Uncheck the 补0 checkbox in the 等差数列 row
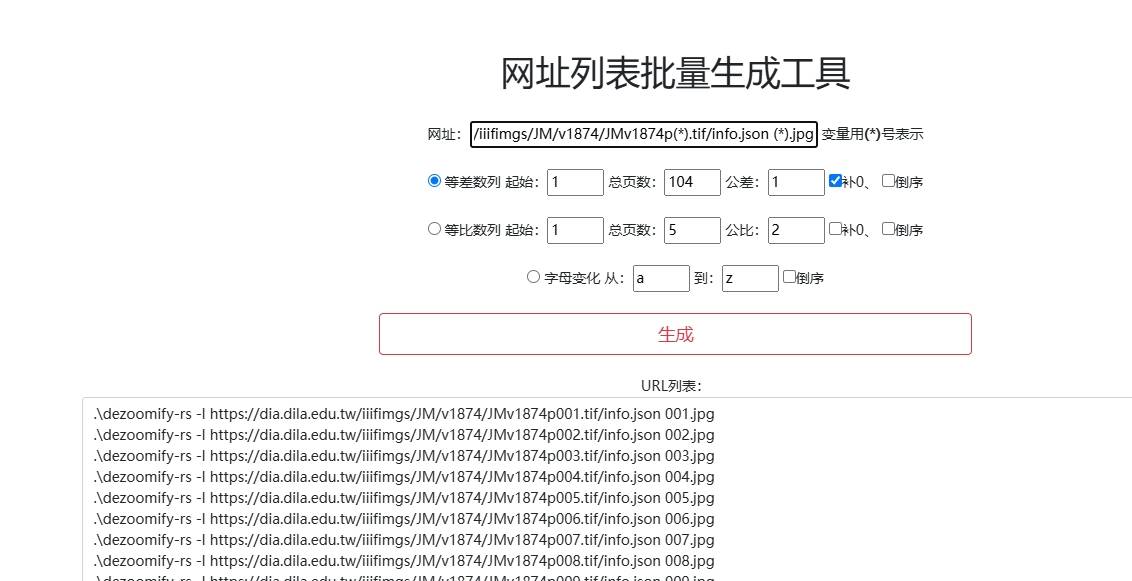This screenshot has height=581, width=1132. tap(836, 181)
